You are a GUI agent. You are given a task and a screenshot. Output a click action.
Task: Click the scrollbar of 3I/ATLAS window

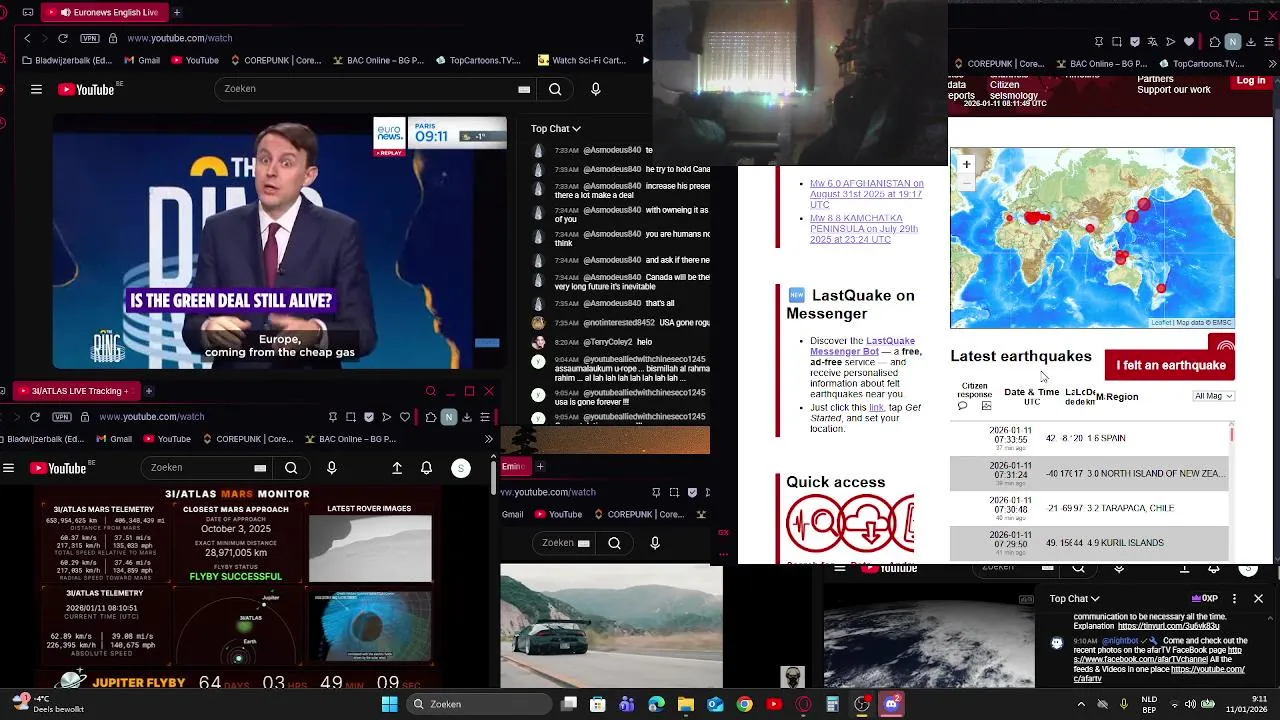coord(494,480)
